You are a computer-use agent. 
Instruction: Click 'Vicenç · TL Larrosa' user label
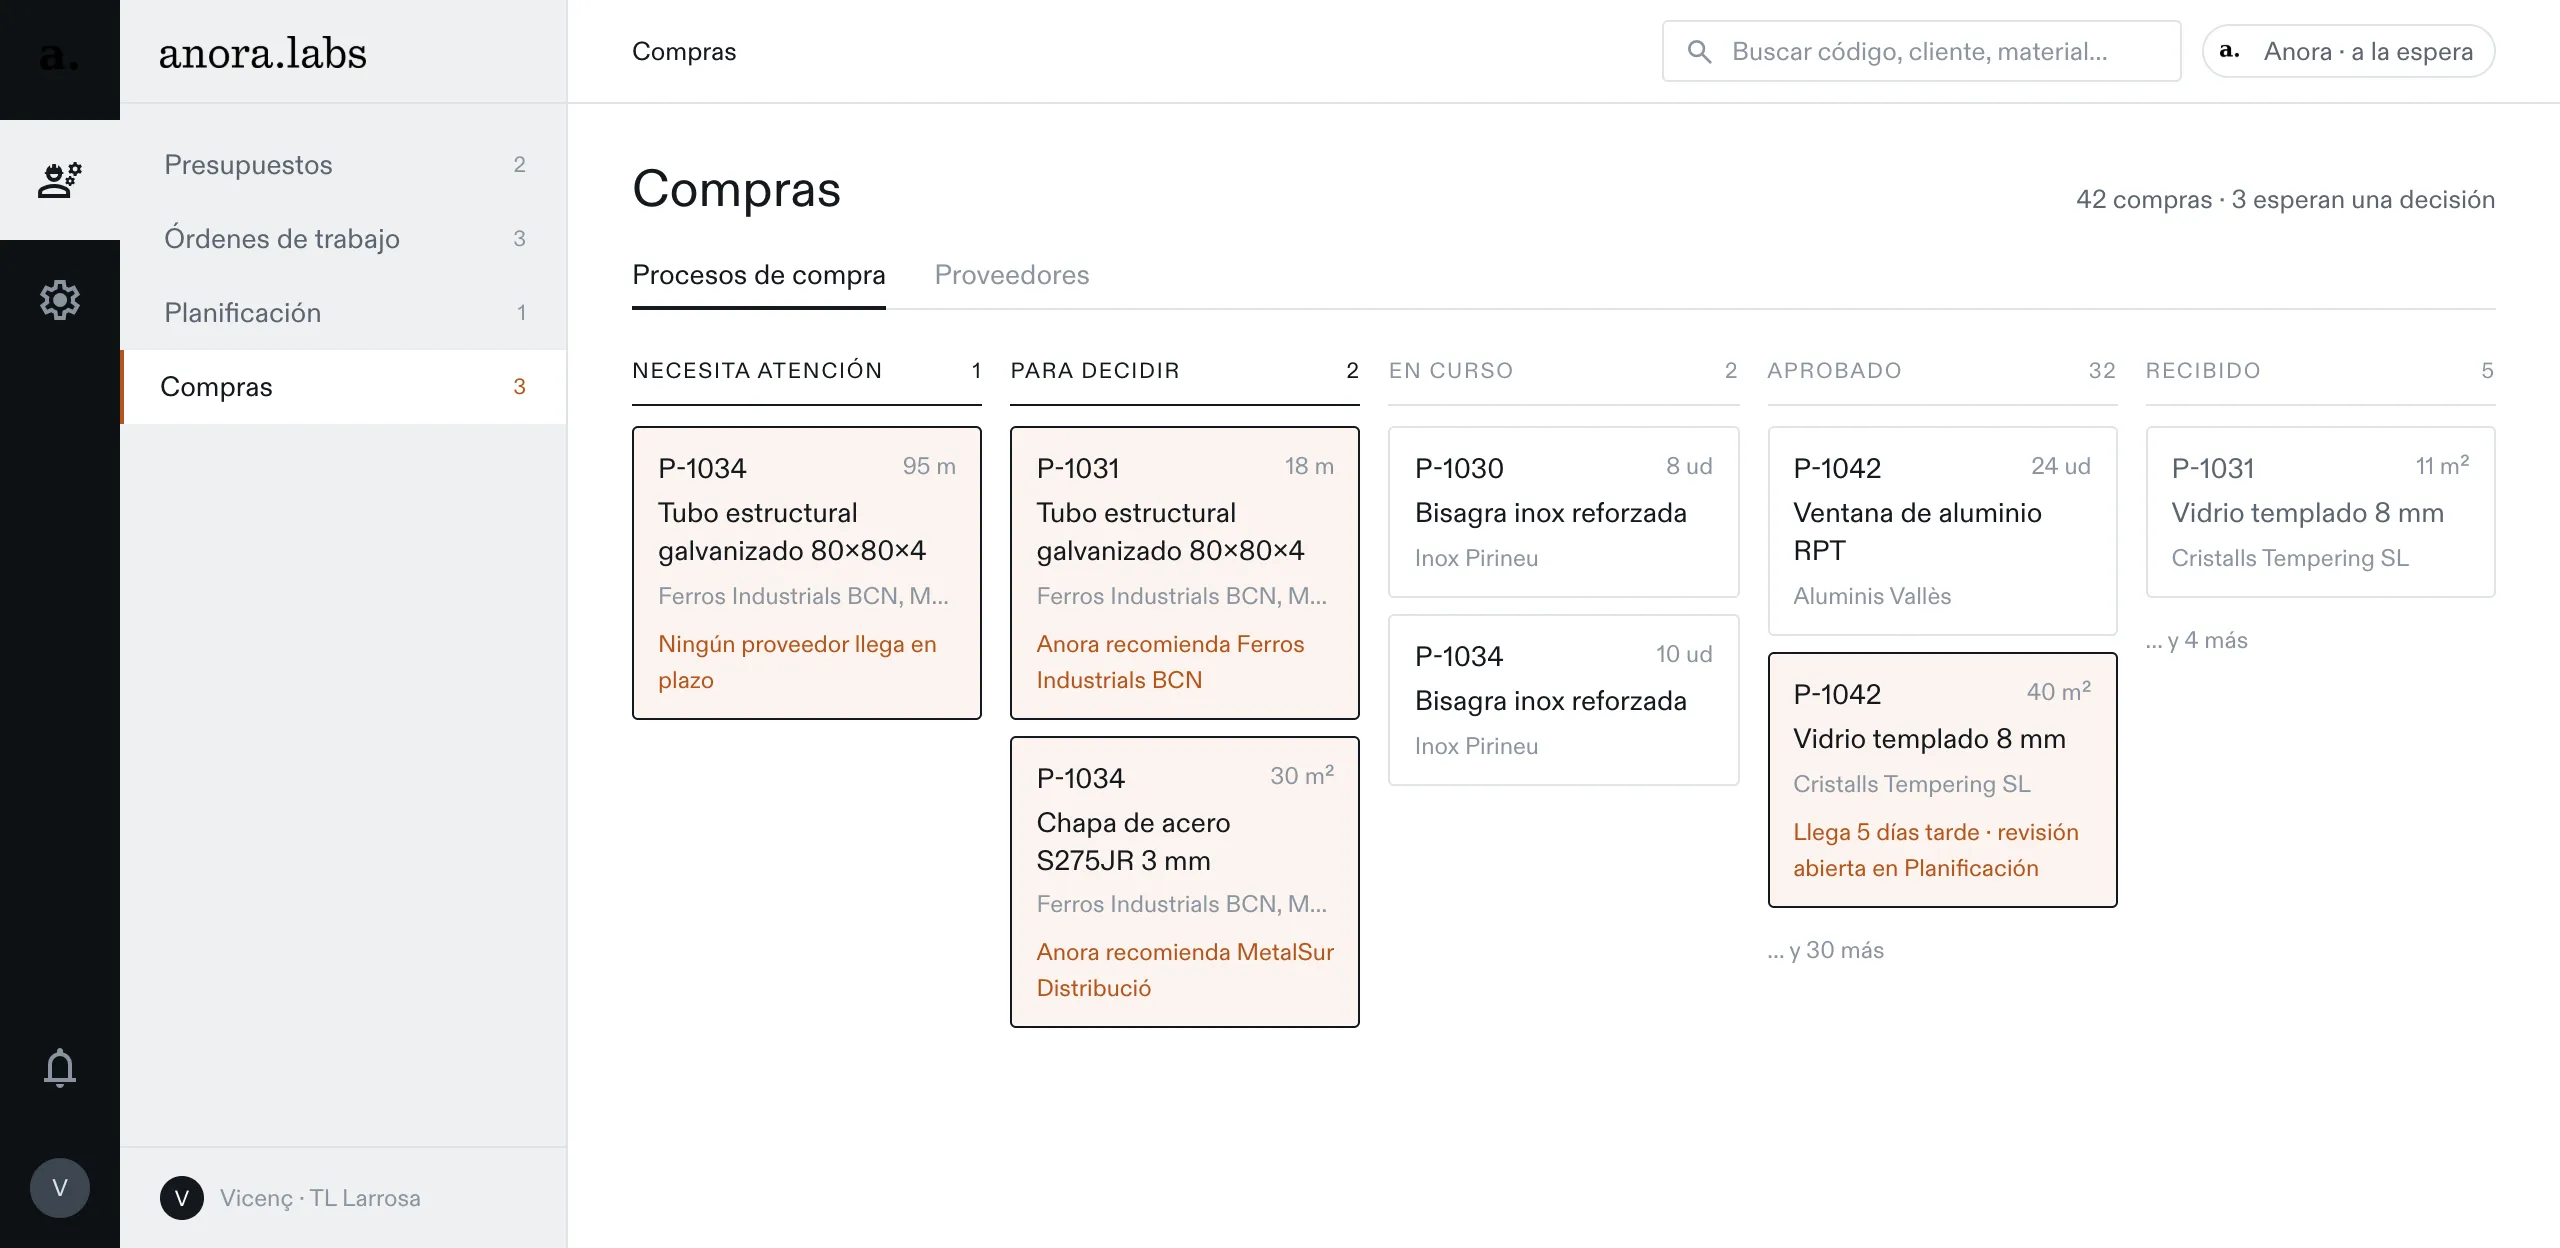point(320,1198)
